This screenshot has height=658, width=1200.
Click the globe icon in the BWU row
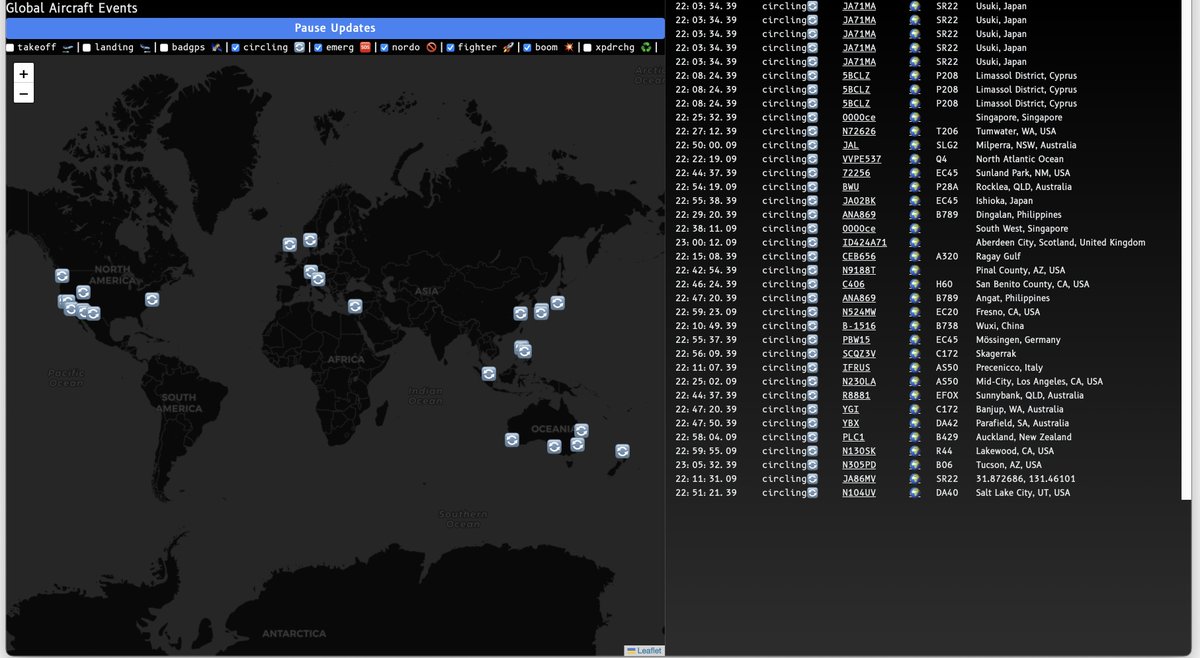[915, 187]
